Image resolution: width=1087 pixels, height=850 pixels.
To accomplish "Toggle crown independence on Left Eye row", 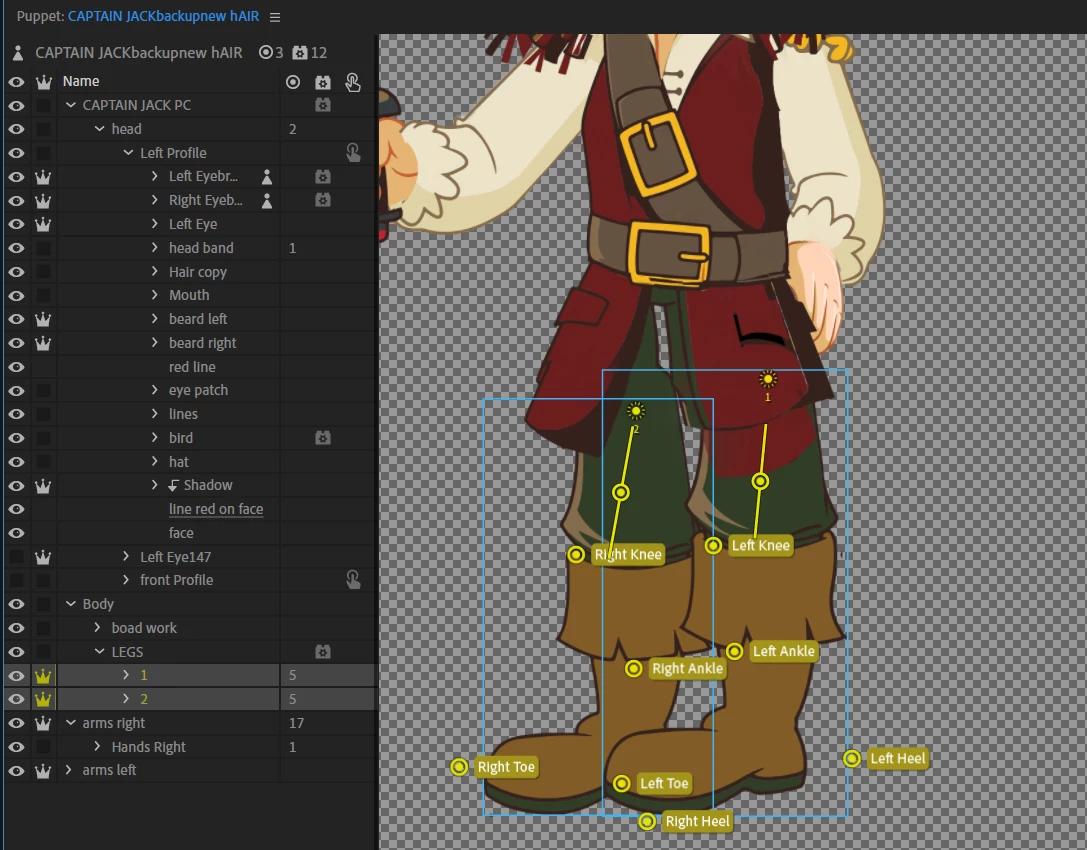I will pos(43,224).
